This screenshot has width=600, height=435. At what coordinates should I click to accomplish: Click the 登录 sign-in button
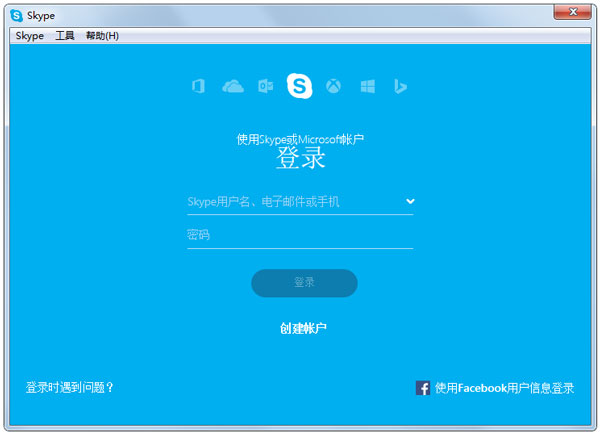(304, 283)
